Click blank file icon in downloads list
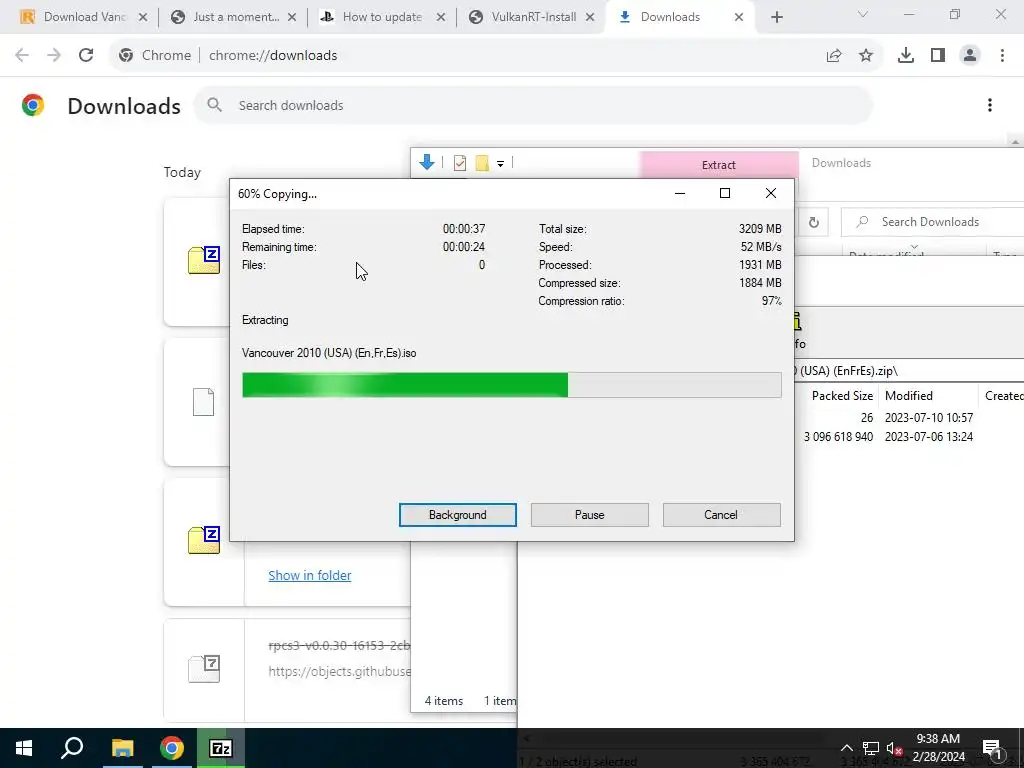Image resolution: width=1024 pixels, height=768 pixels. [204, 402]
